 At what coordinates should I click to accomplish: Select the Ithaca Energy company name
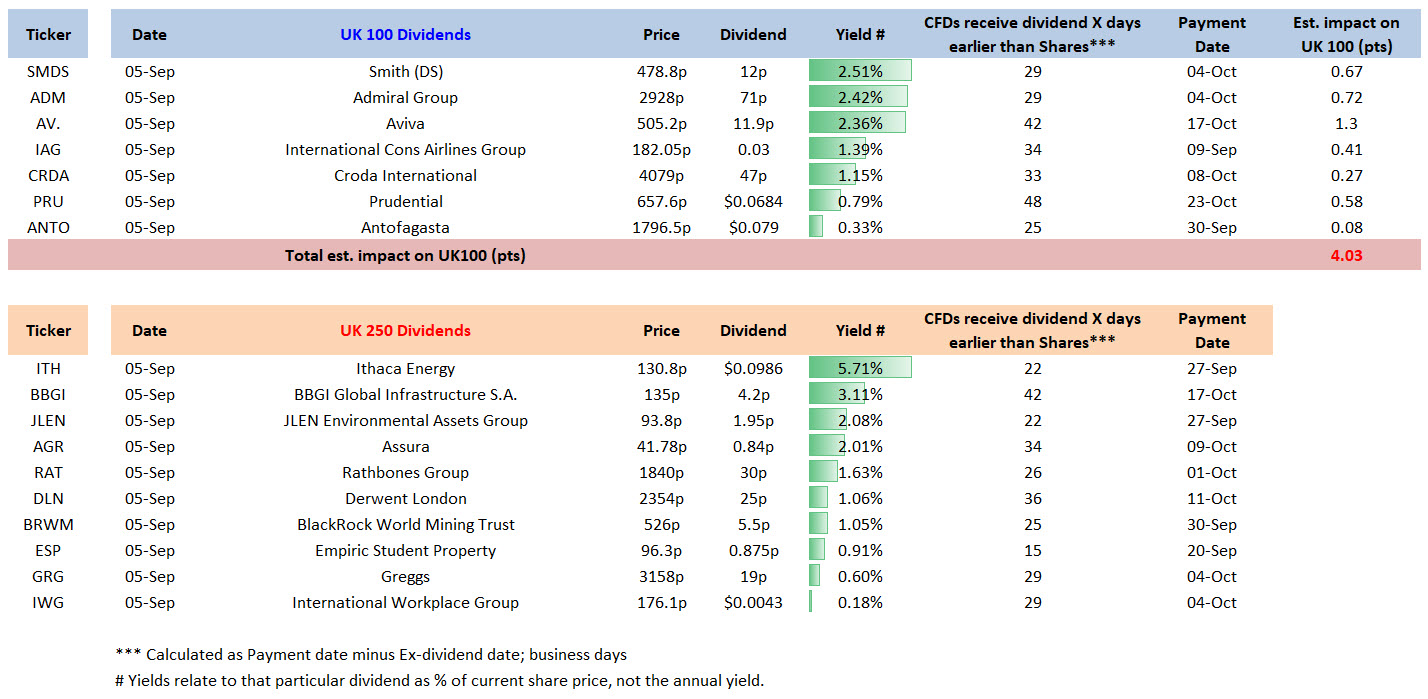click(405, 369)
